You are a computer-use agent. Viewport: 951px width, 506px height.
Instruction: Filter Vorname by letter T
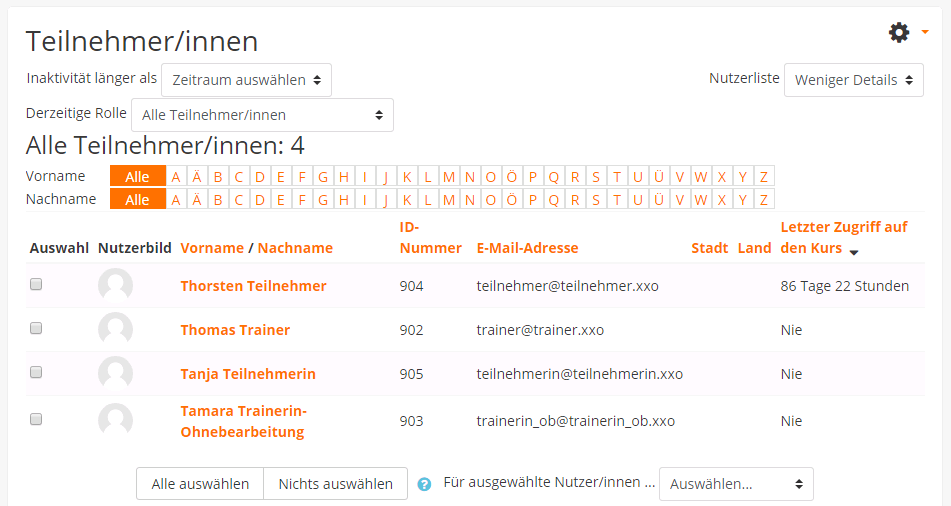coord(617,177)
